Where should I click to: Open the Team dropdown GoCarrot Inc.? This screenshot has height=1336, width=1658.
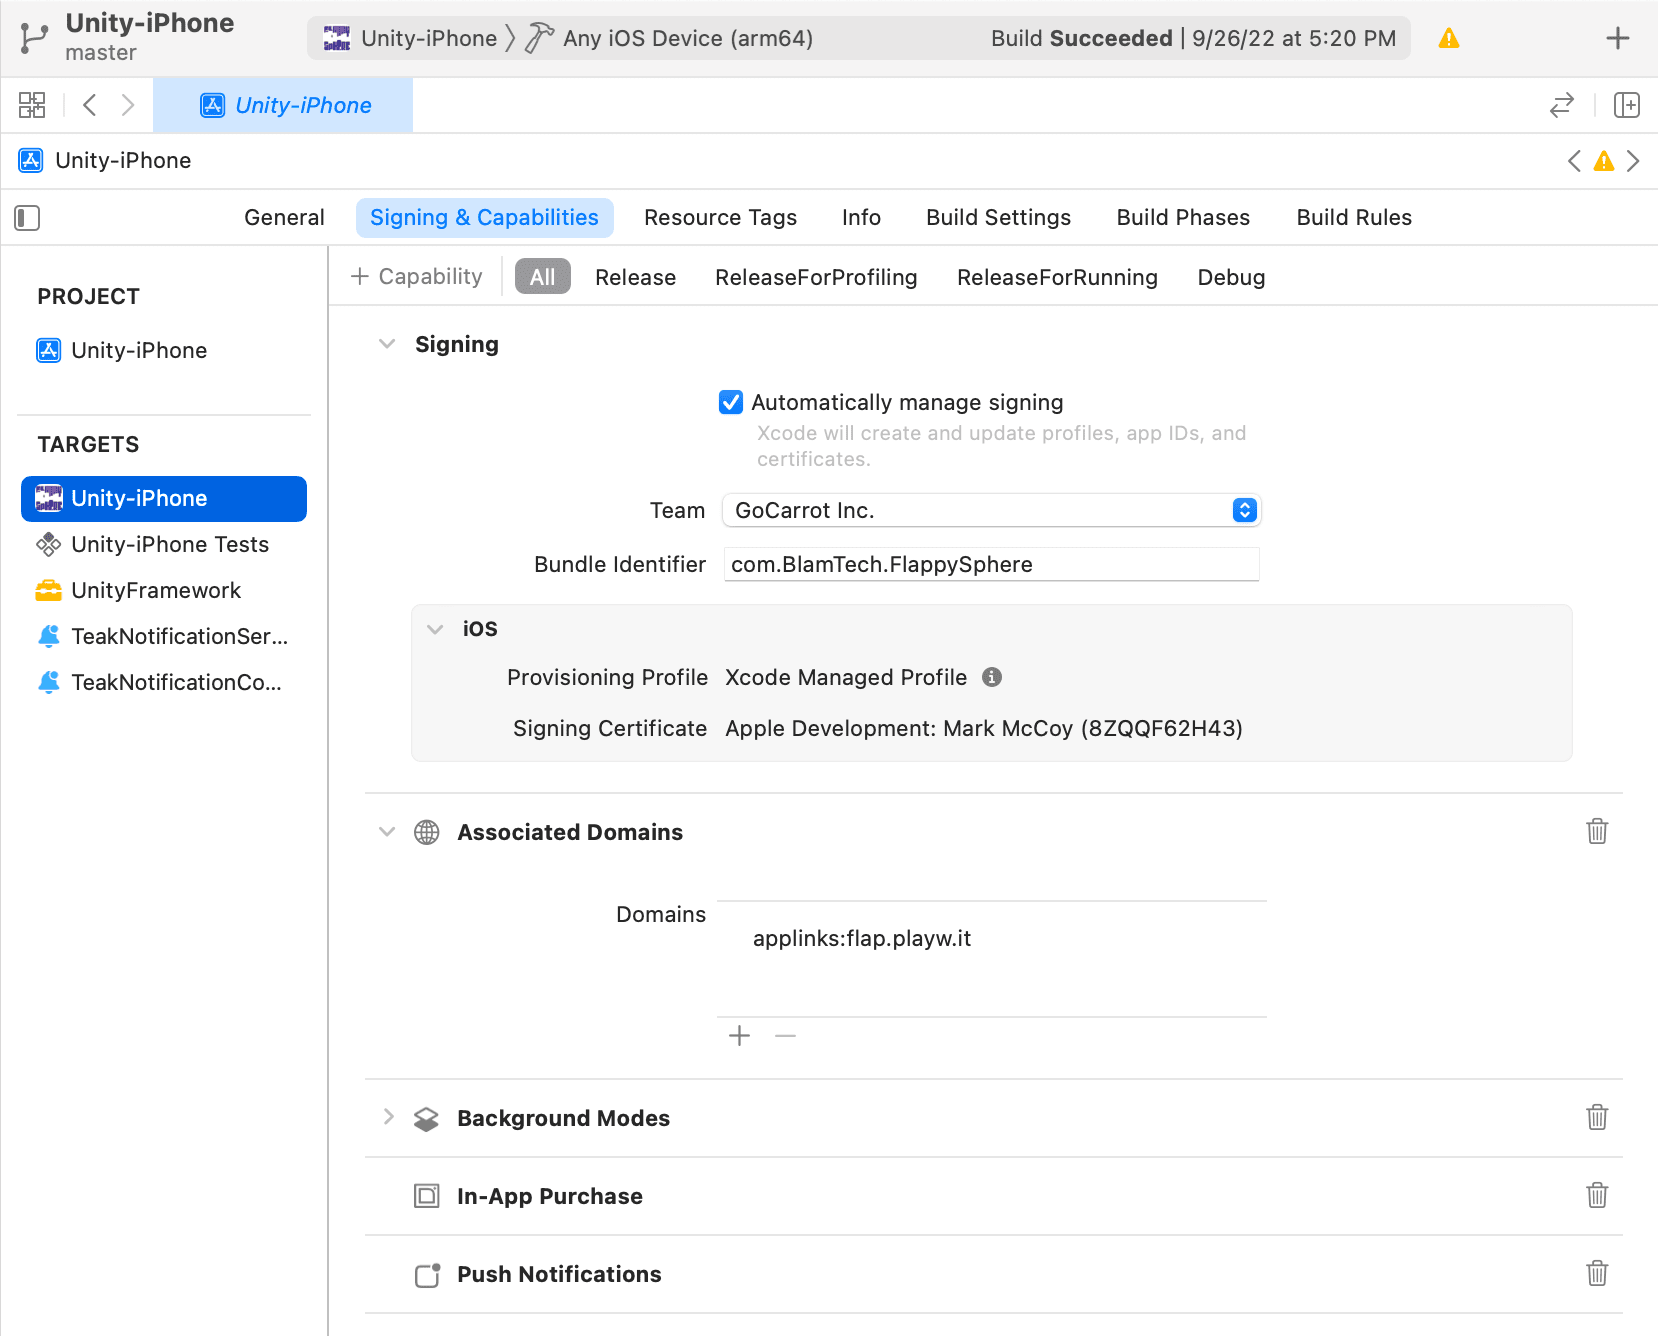pos(991,510)
